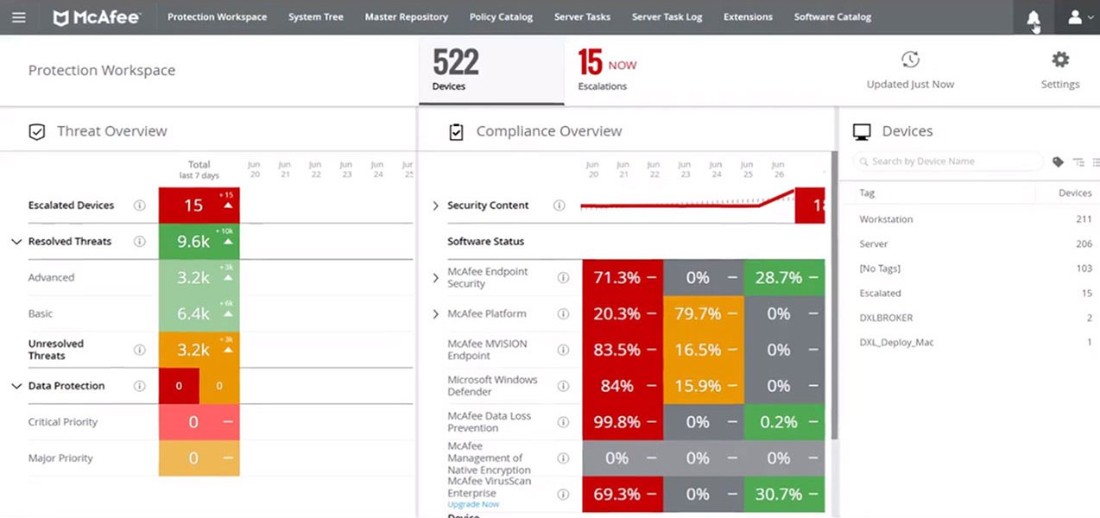Click the Settings gear icon

click(x=1060, y=60)
